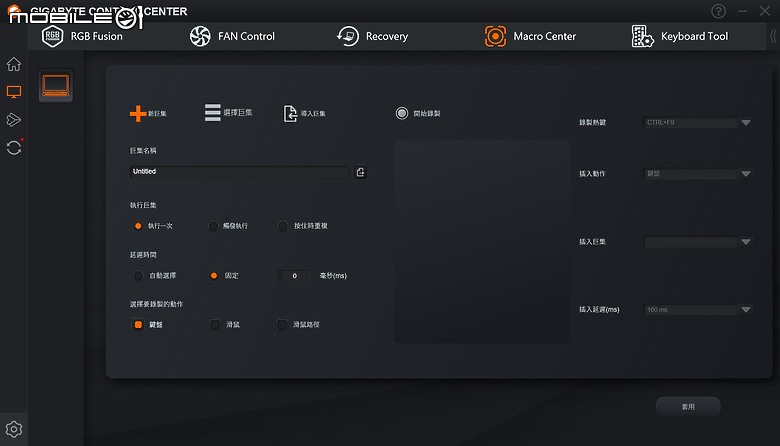Open the update sync icon with red dot
This screenshot has width=780, height=446.
pos(14,147)
